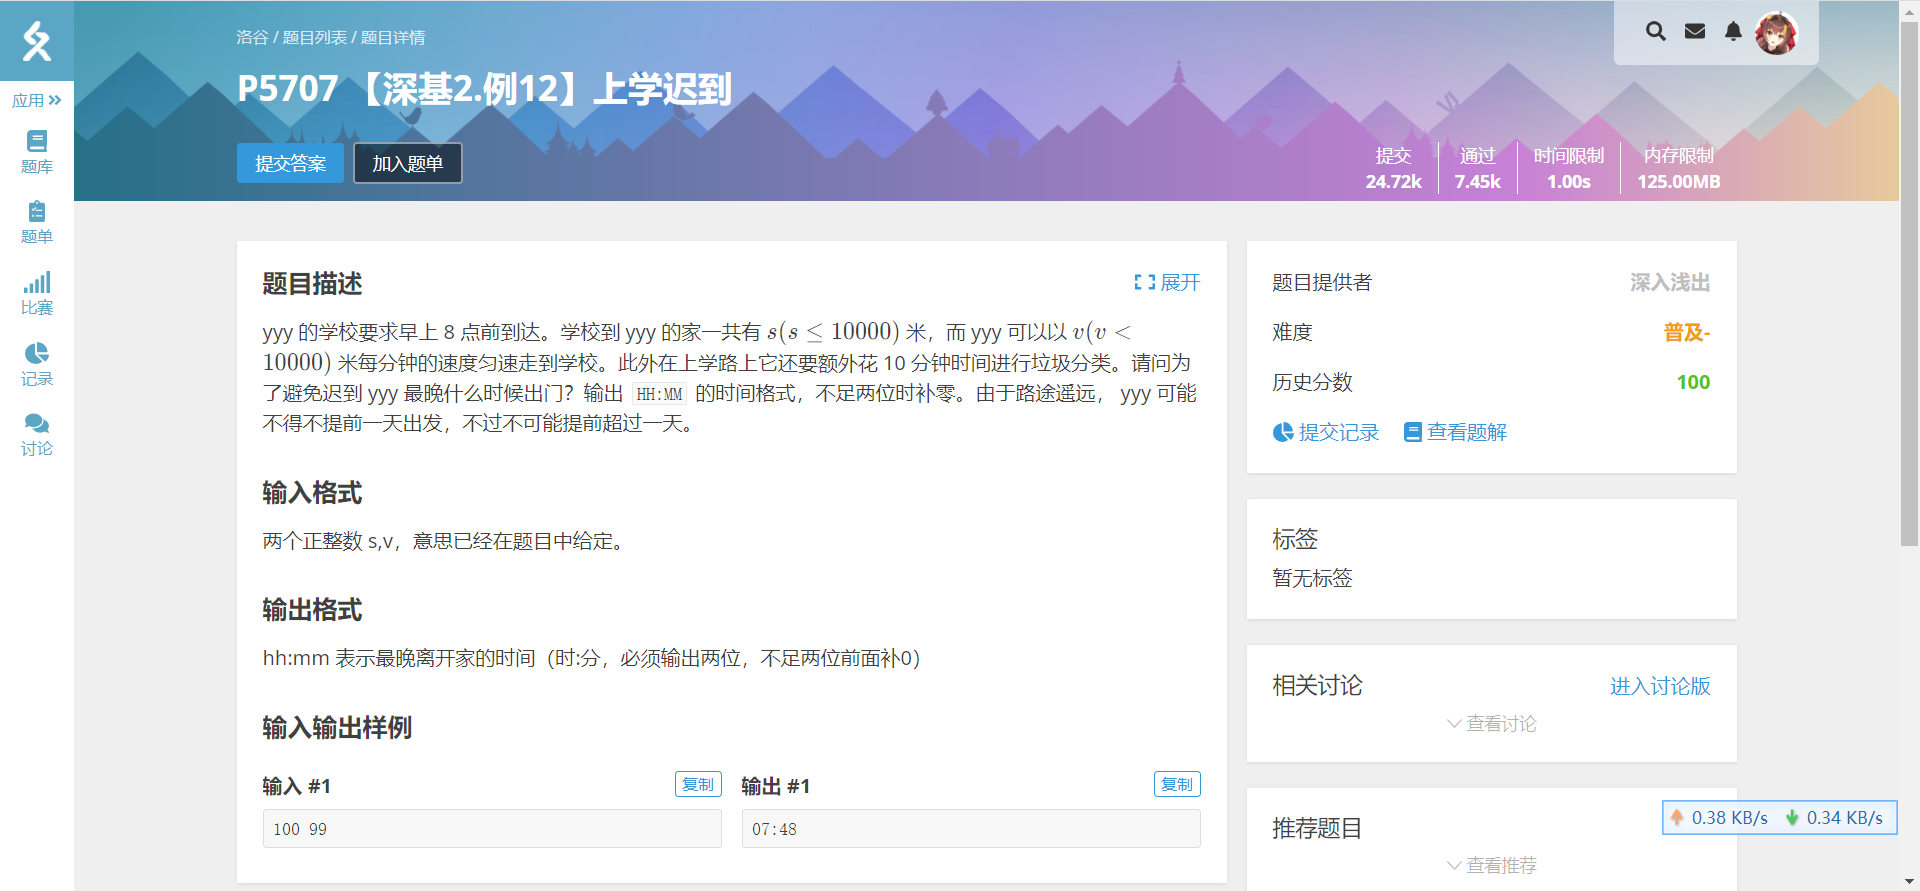Copy sample input #1 with 复制
The width and height of the screenshot is (1920, 891).
[698, 785]
